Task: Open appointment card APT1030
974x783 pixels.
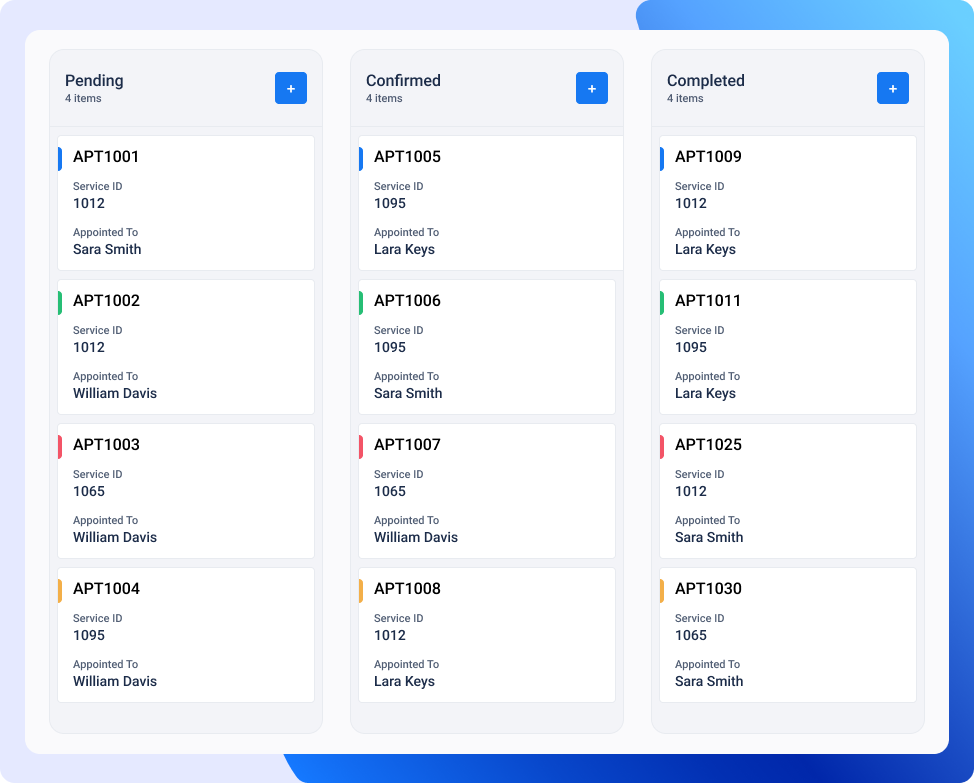Action: 788,635
